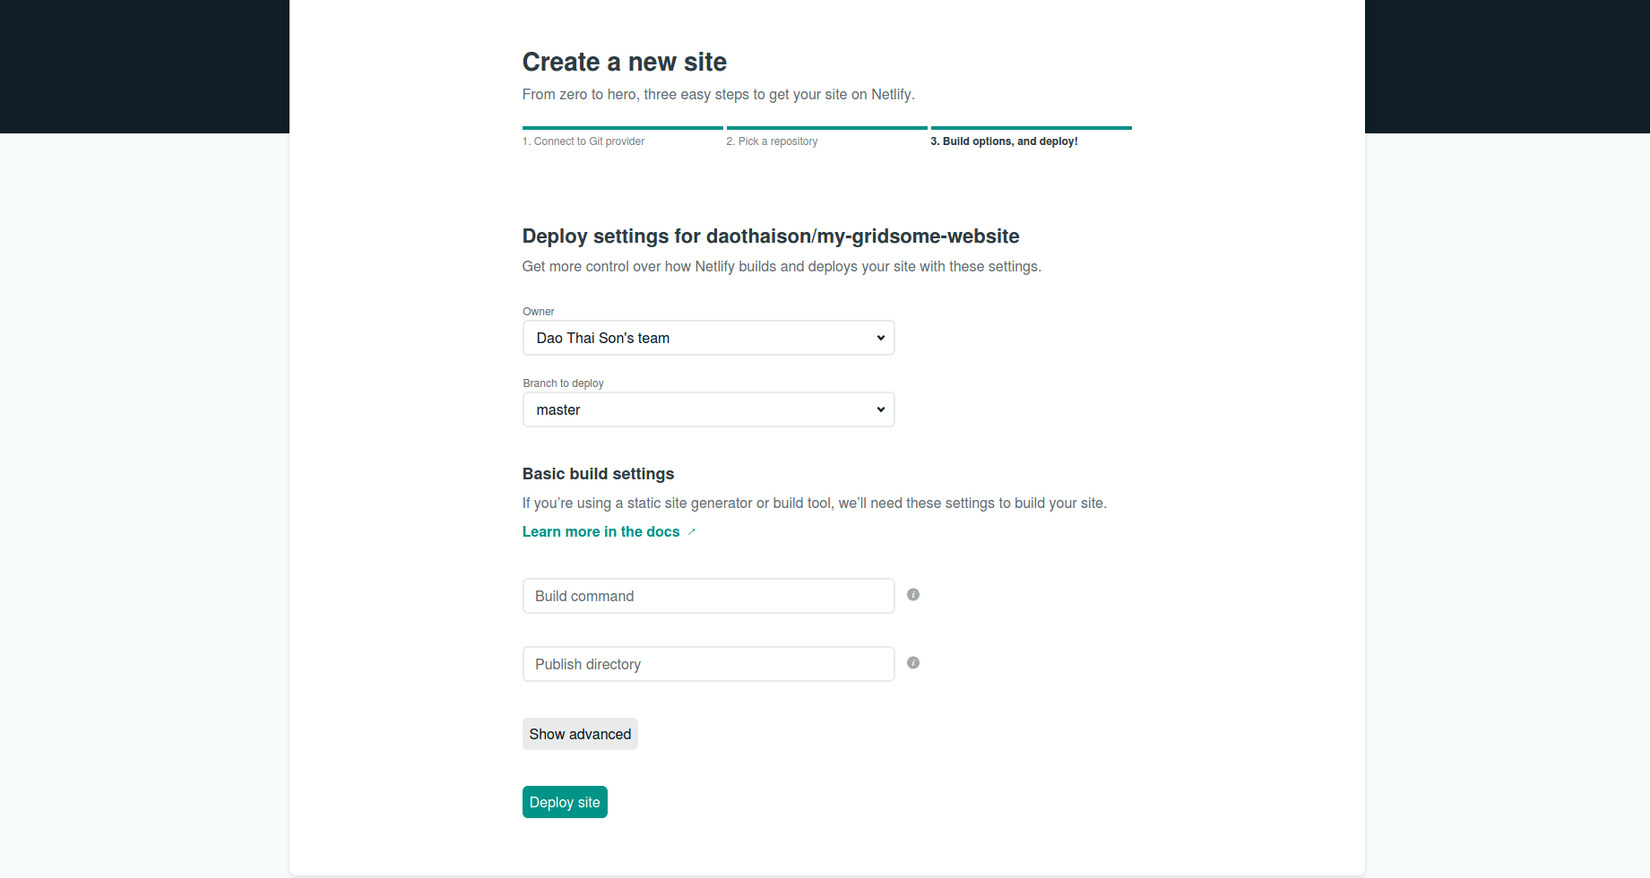The image size is (1650, 878).
Task: Click the external-link arrow after Learn more
Action: 691,532
